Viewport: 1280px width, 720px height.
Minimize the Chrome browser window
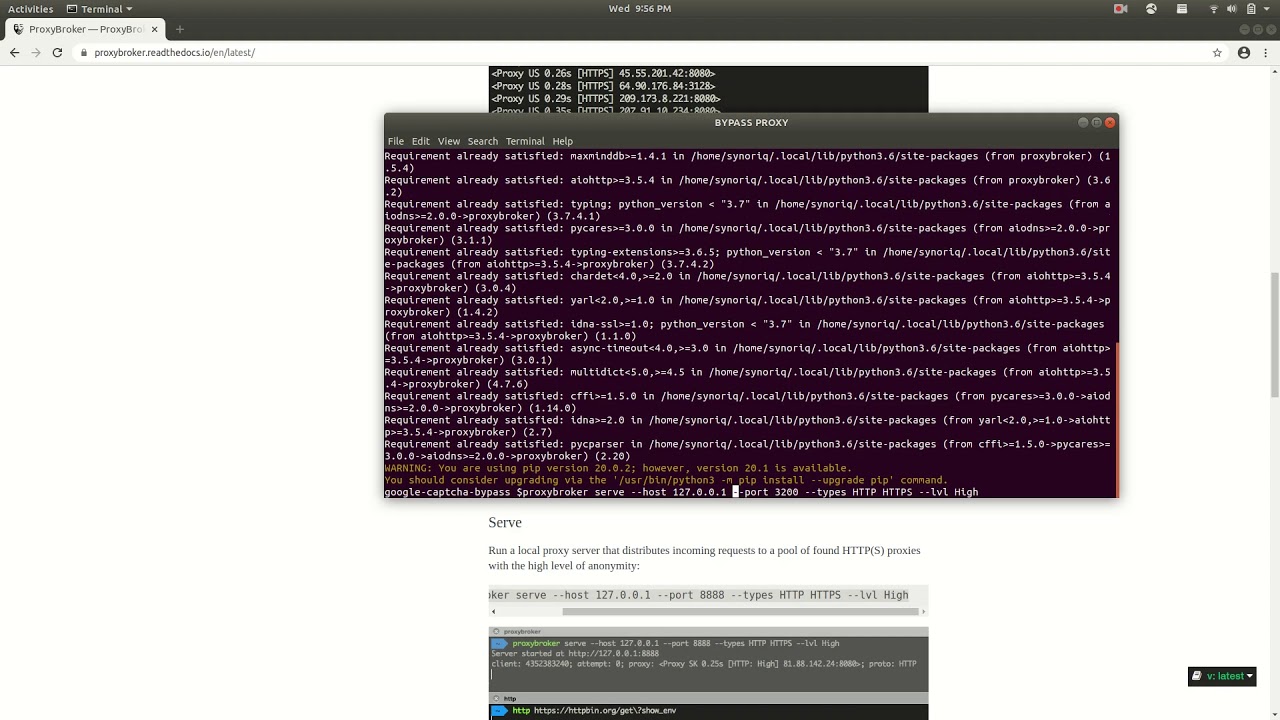pyautogui.click(x=1244, y=29)
